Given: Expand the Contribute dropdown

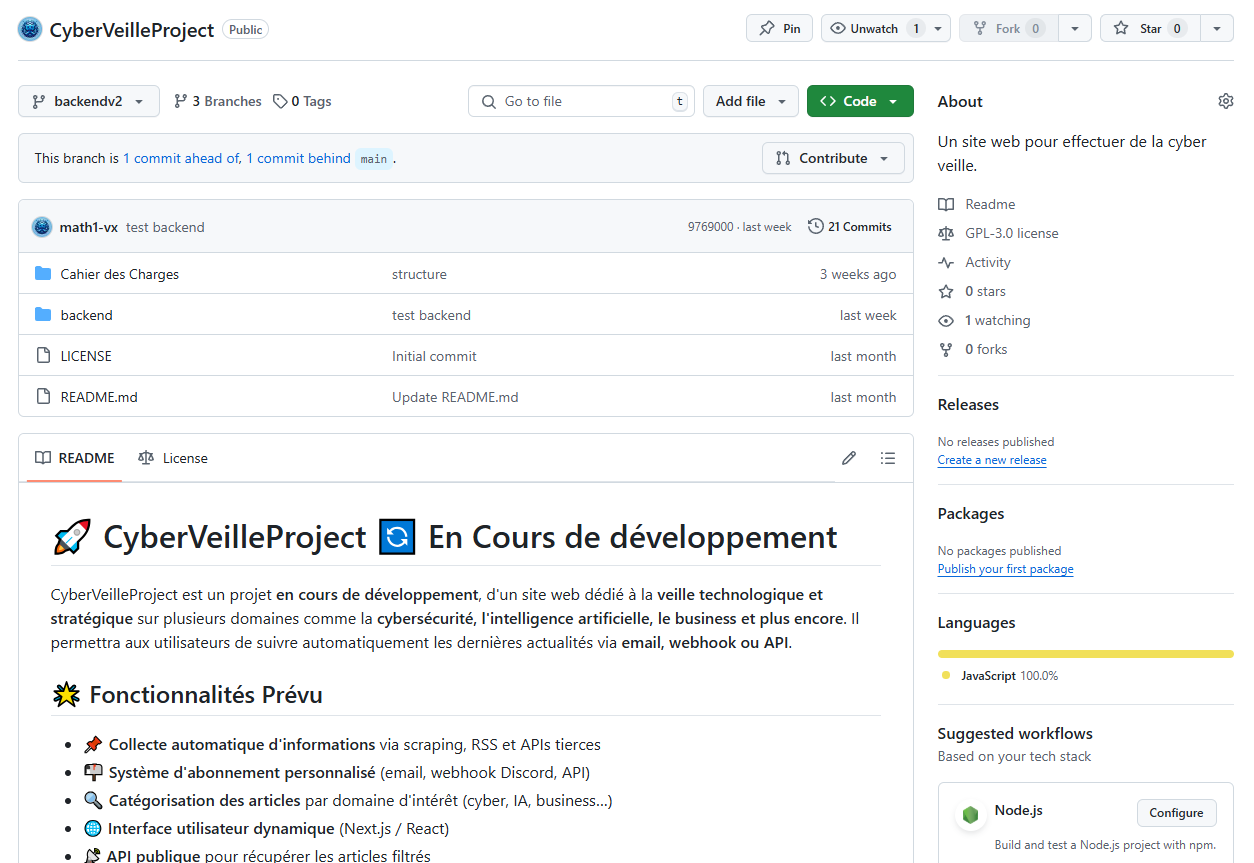Looking at the screenshot, I should coord(832,158).
